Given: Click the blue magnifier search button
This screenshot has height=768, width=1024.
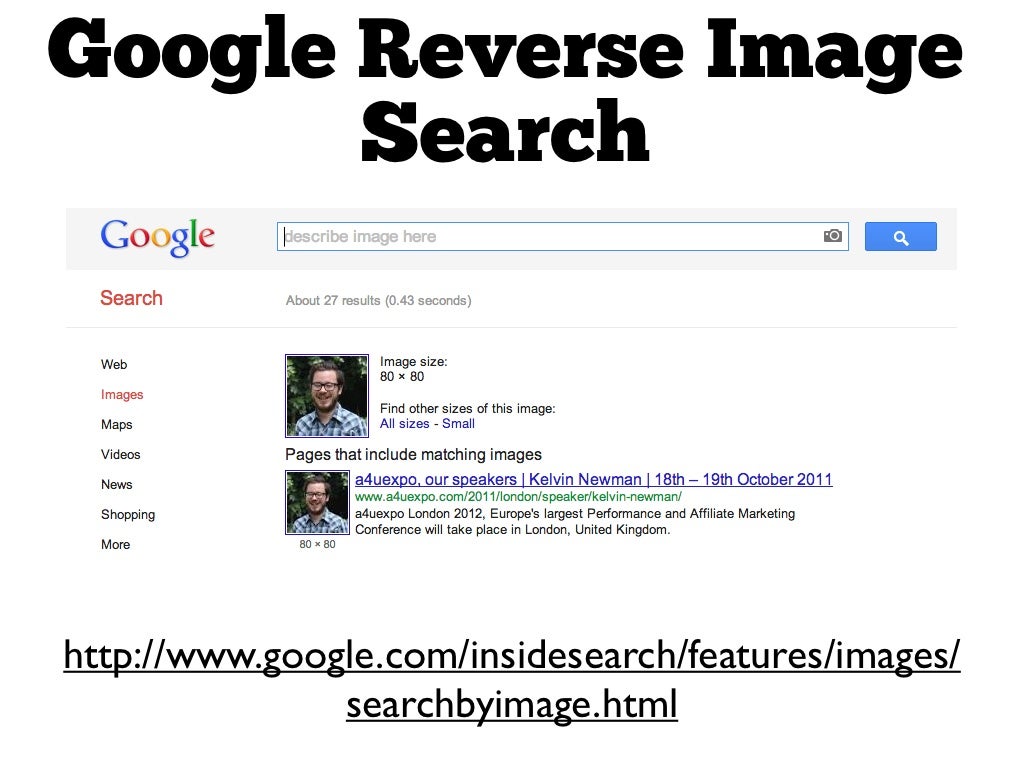Looking at the screenshot, I should tap(901, 236).
